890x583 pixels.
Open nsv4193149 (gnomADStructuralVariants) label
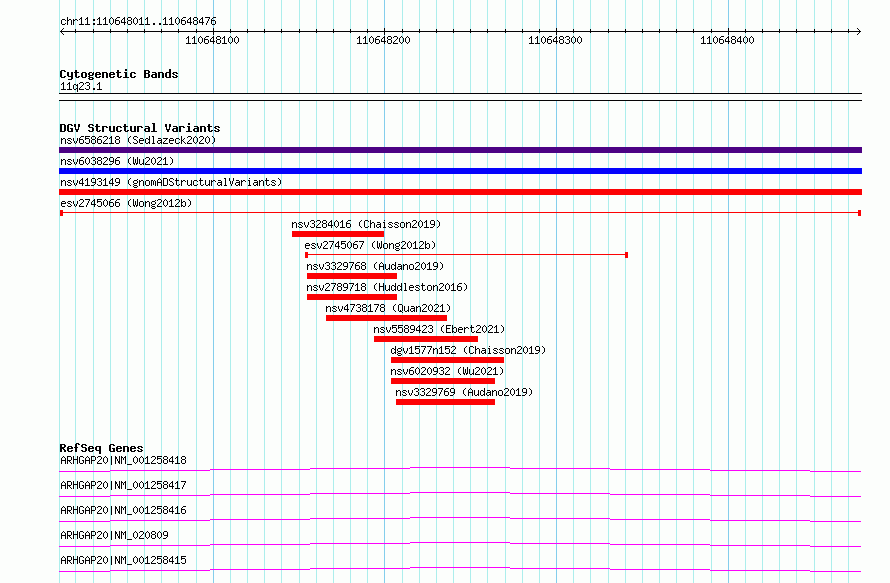171,182
